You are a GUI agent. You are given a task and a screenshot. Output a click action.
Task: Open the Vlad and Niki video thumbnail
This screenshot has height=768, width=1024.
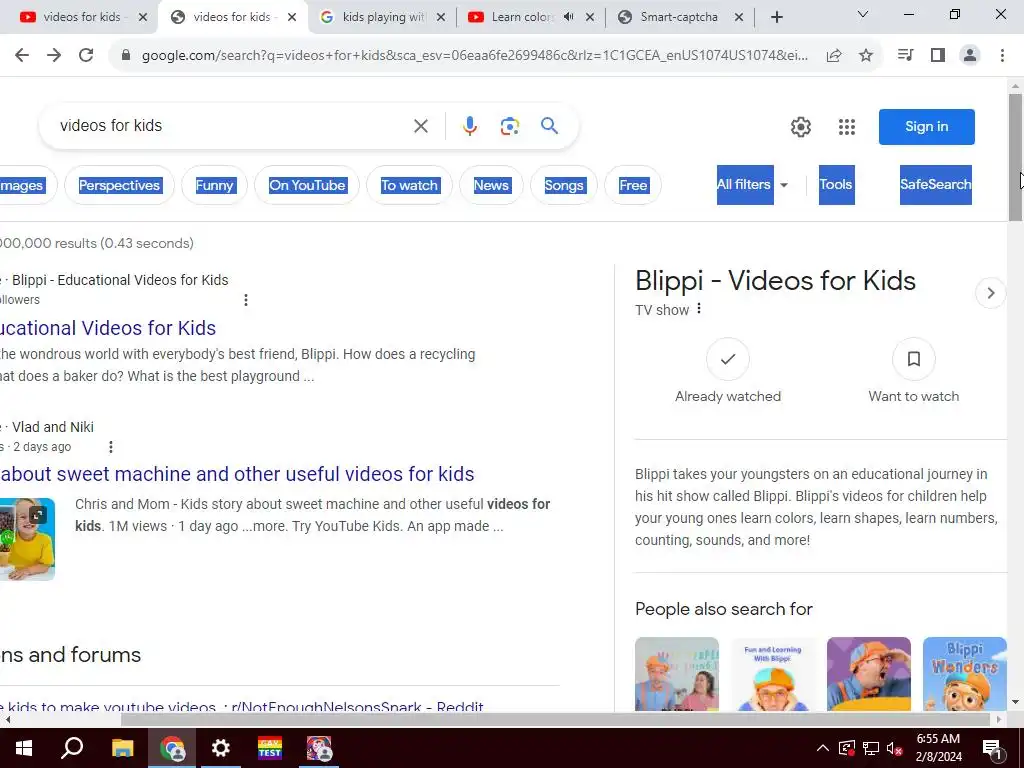27,539
